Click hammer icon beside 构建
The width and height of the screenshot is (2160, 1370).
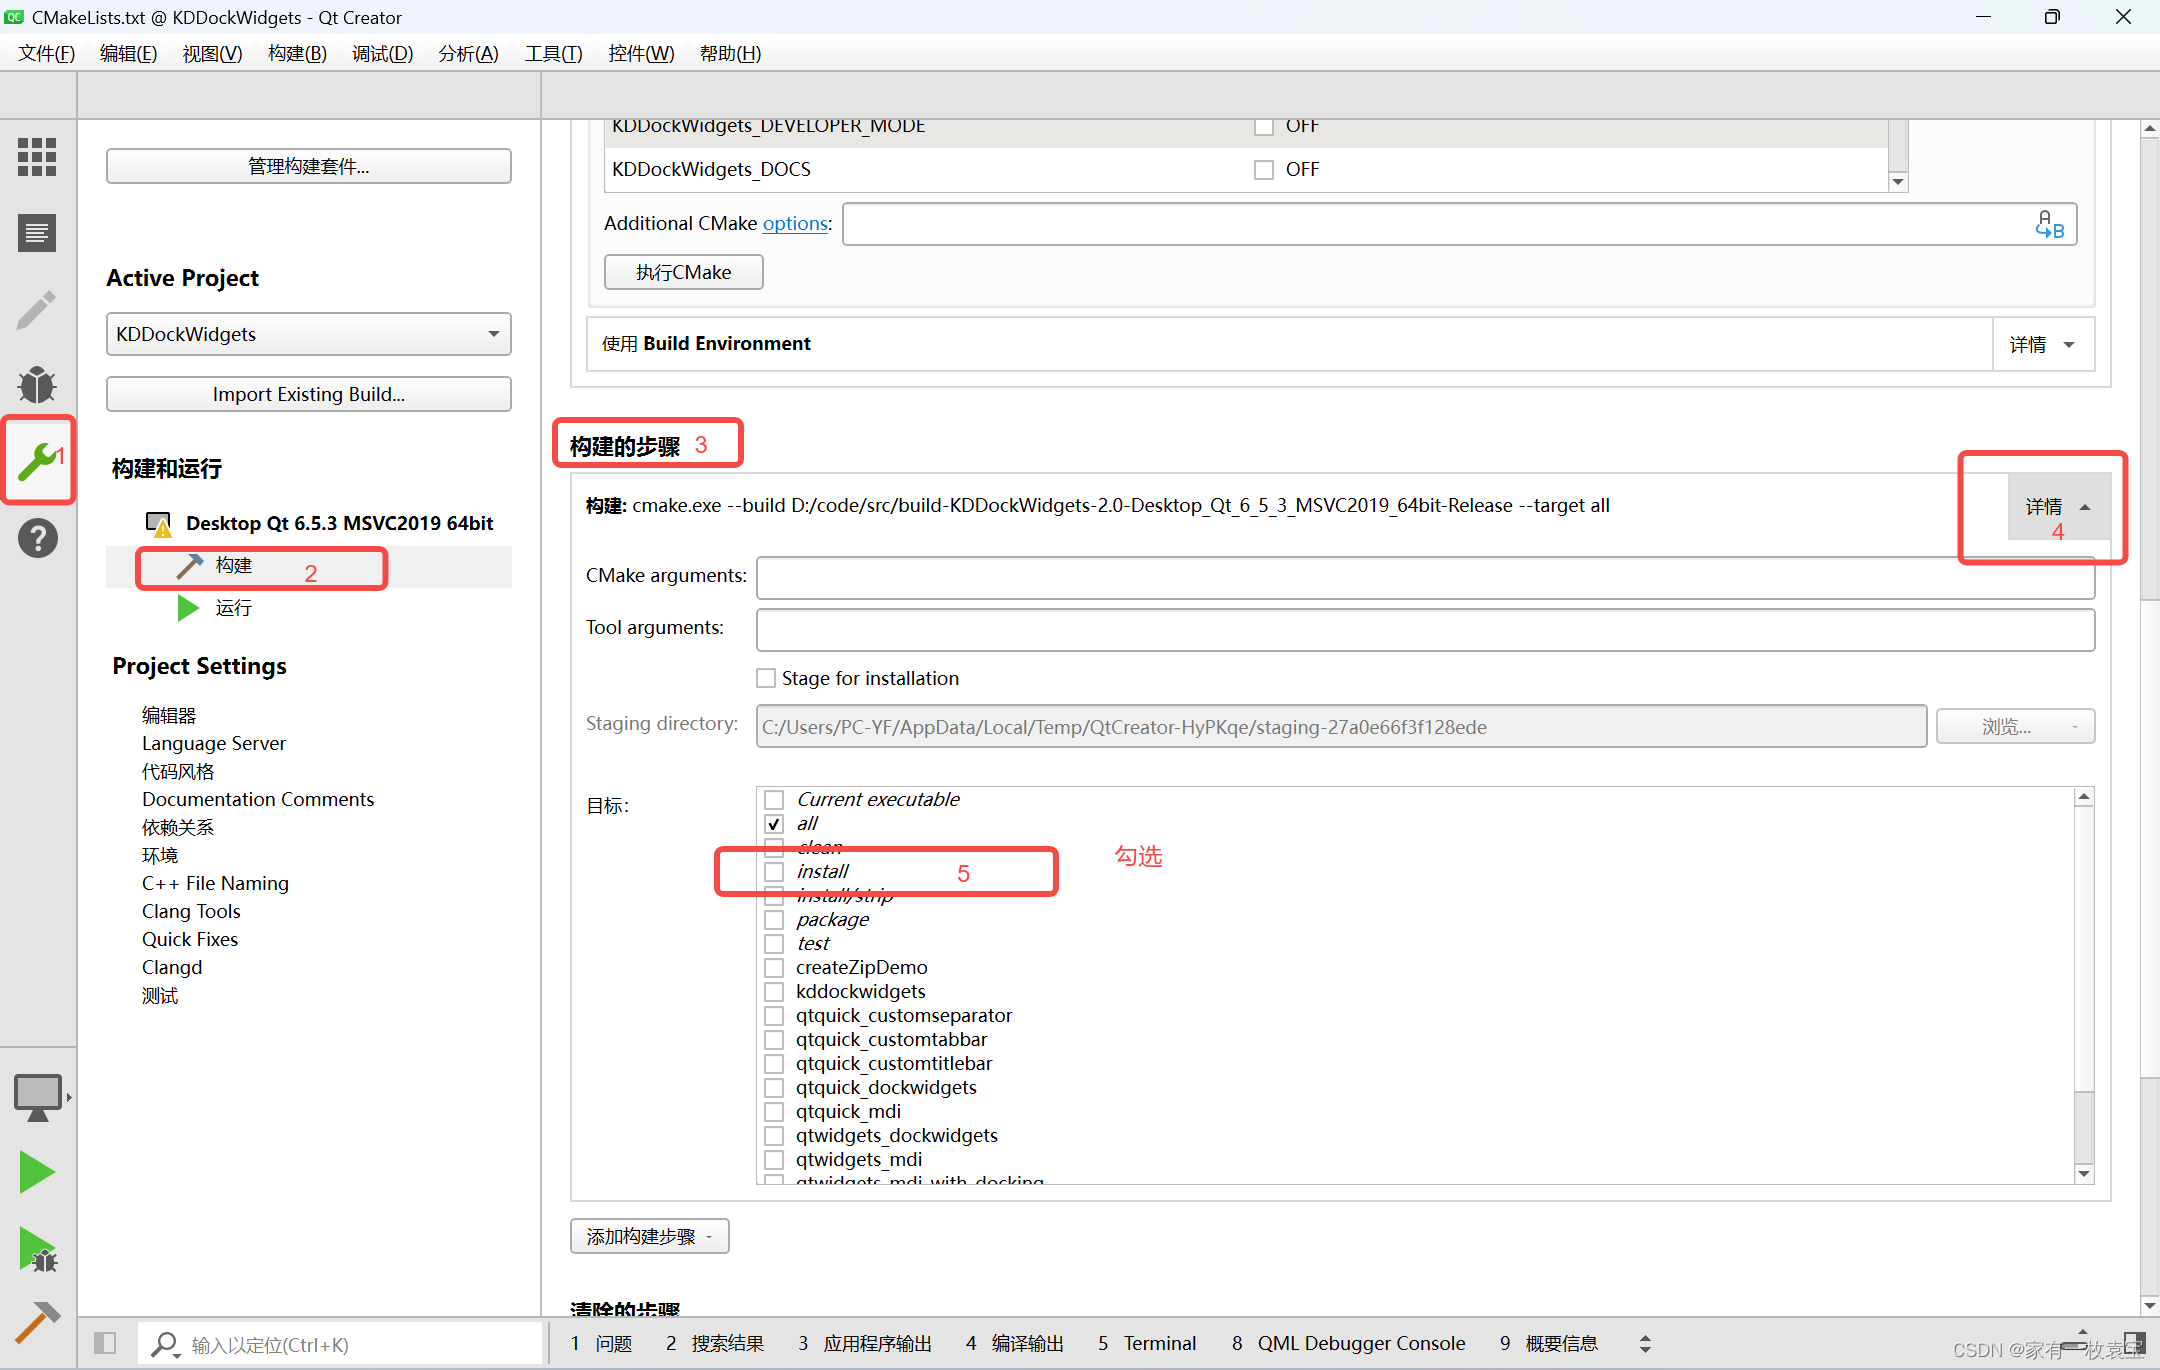[189, 566]
